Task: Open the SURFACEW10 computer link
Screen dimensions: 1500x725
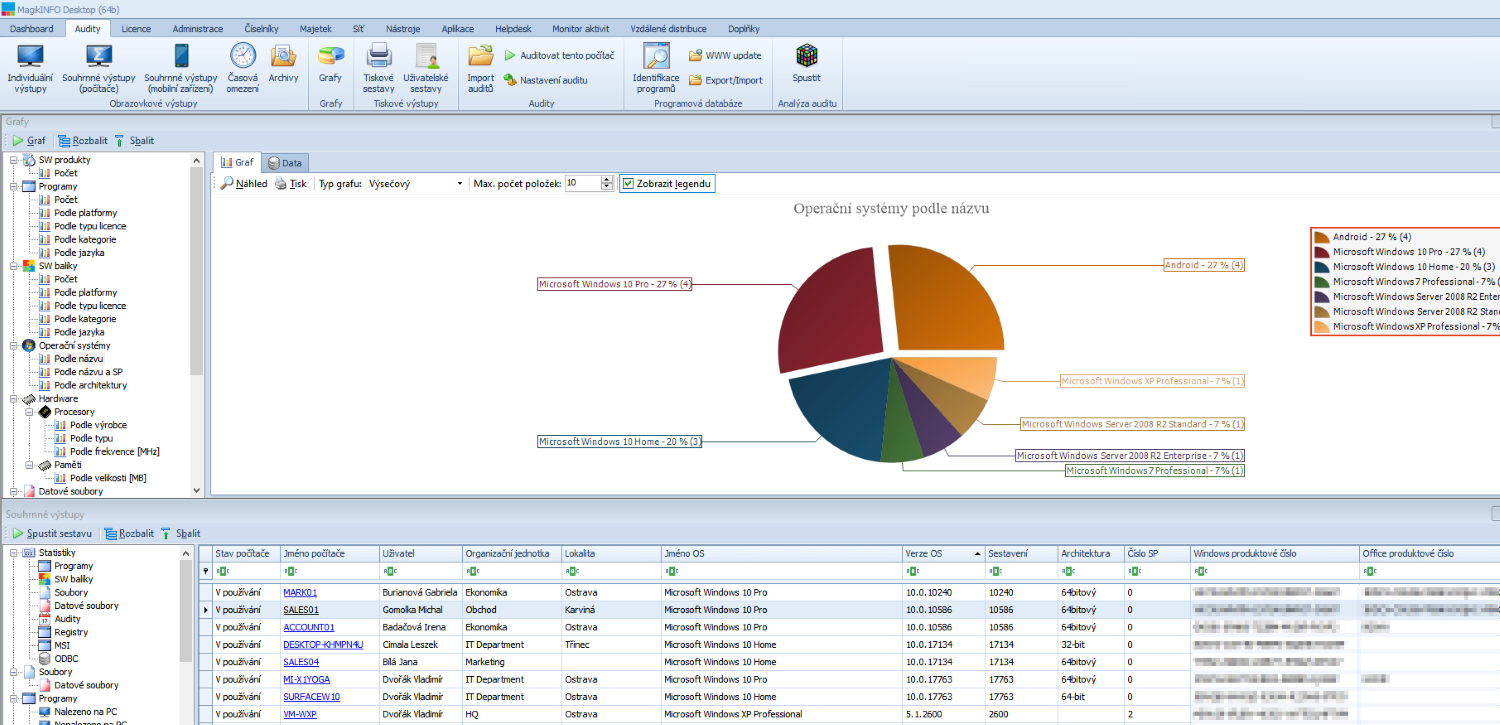Action: (312, 697)
